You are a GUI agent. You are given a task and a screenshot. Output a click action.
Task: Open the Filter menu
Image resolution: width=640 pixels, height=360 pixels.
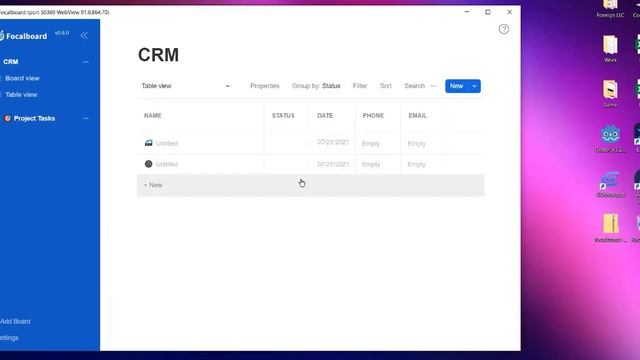pyautogui.click(x=360, y=86)
